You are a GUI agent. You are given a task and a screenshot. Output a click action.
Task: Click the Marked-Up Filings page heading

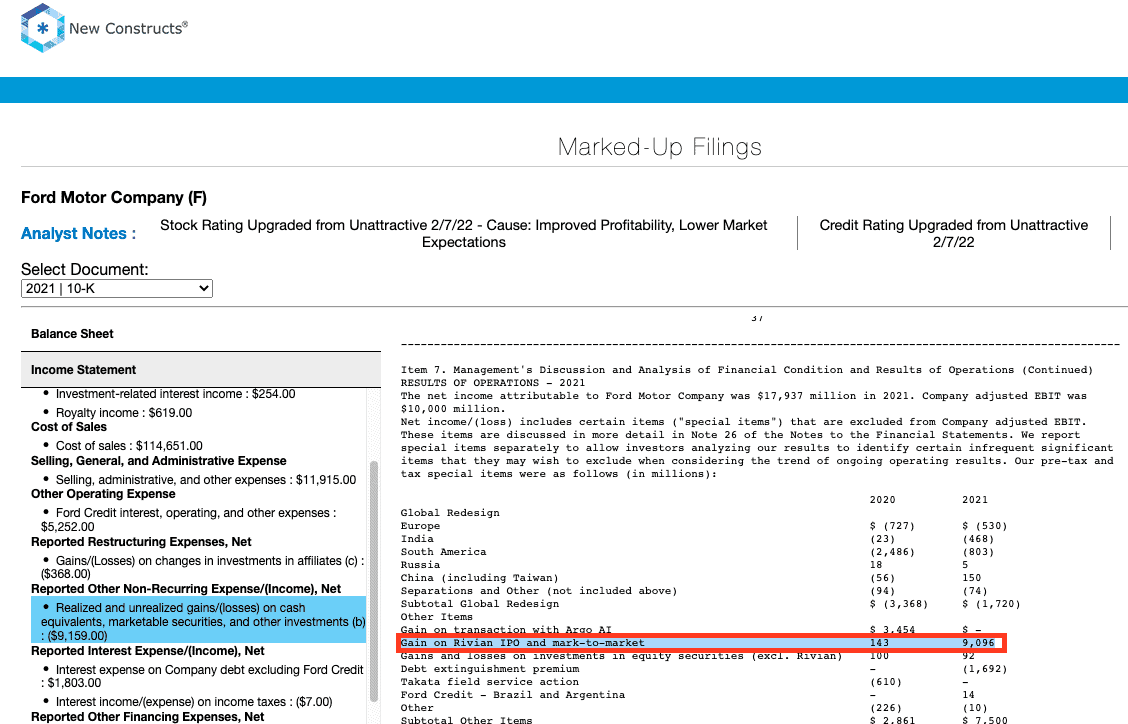click(x=660, y=148)
